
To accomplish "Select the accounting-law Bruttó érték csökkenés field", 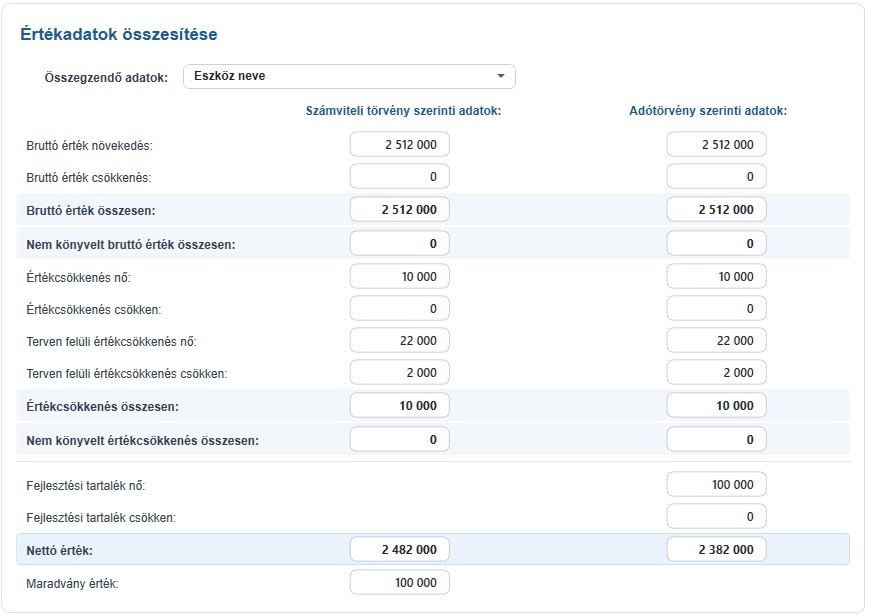I will click(x=400, y=177).
